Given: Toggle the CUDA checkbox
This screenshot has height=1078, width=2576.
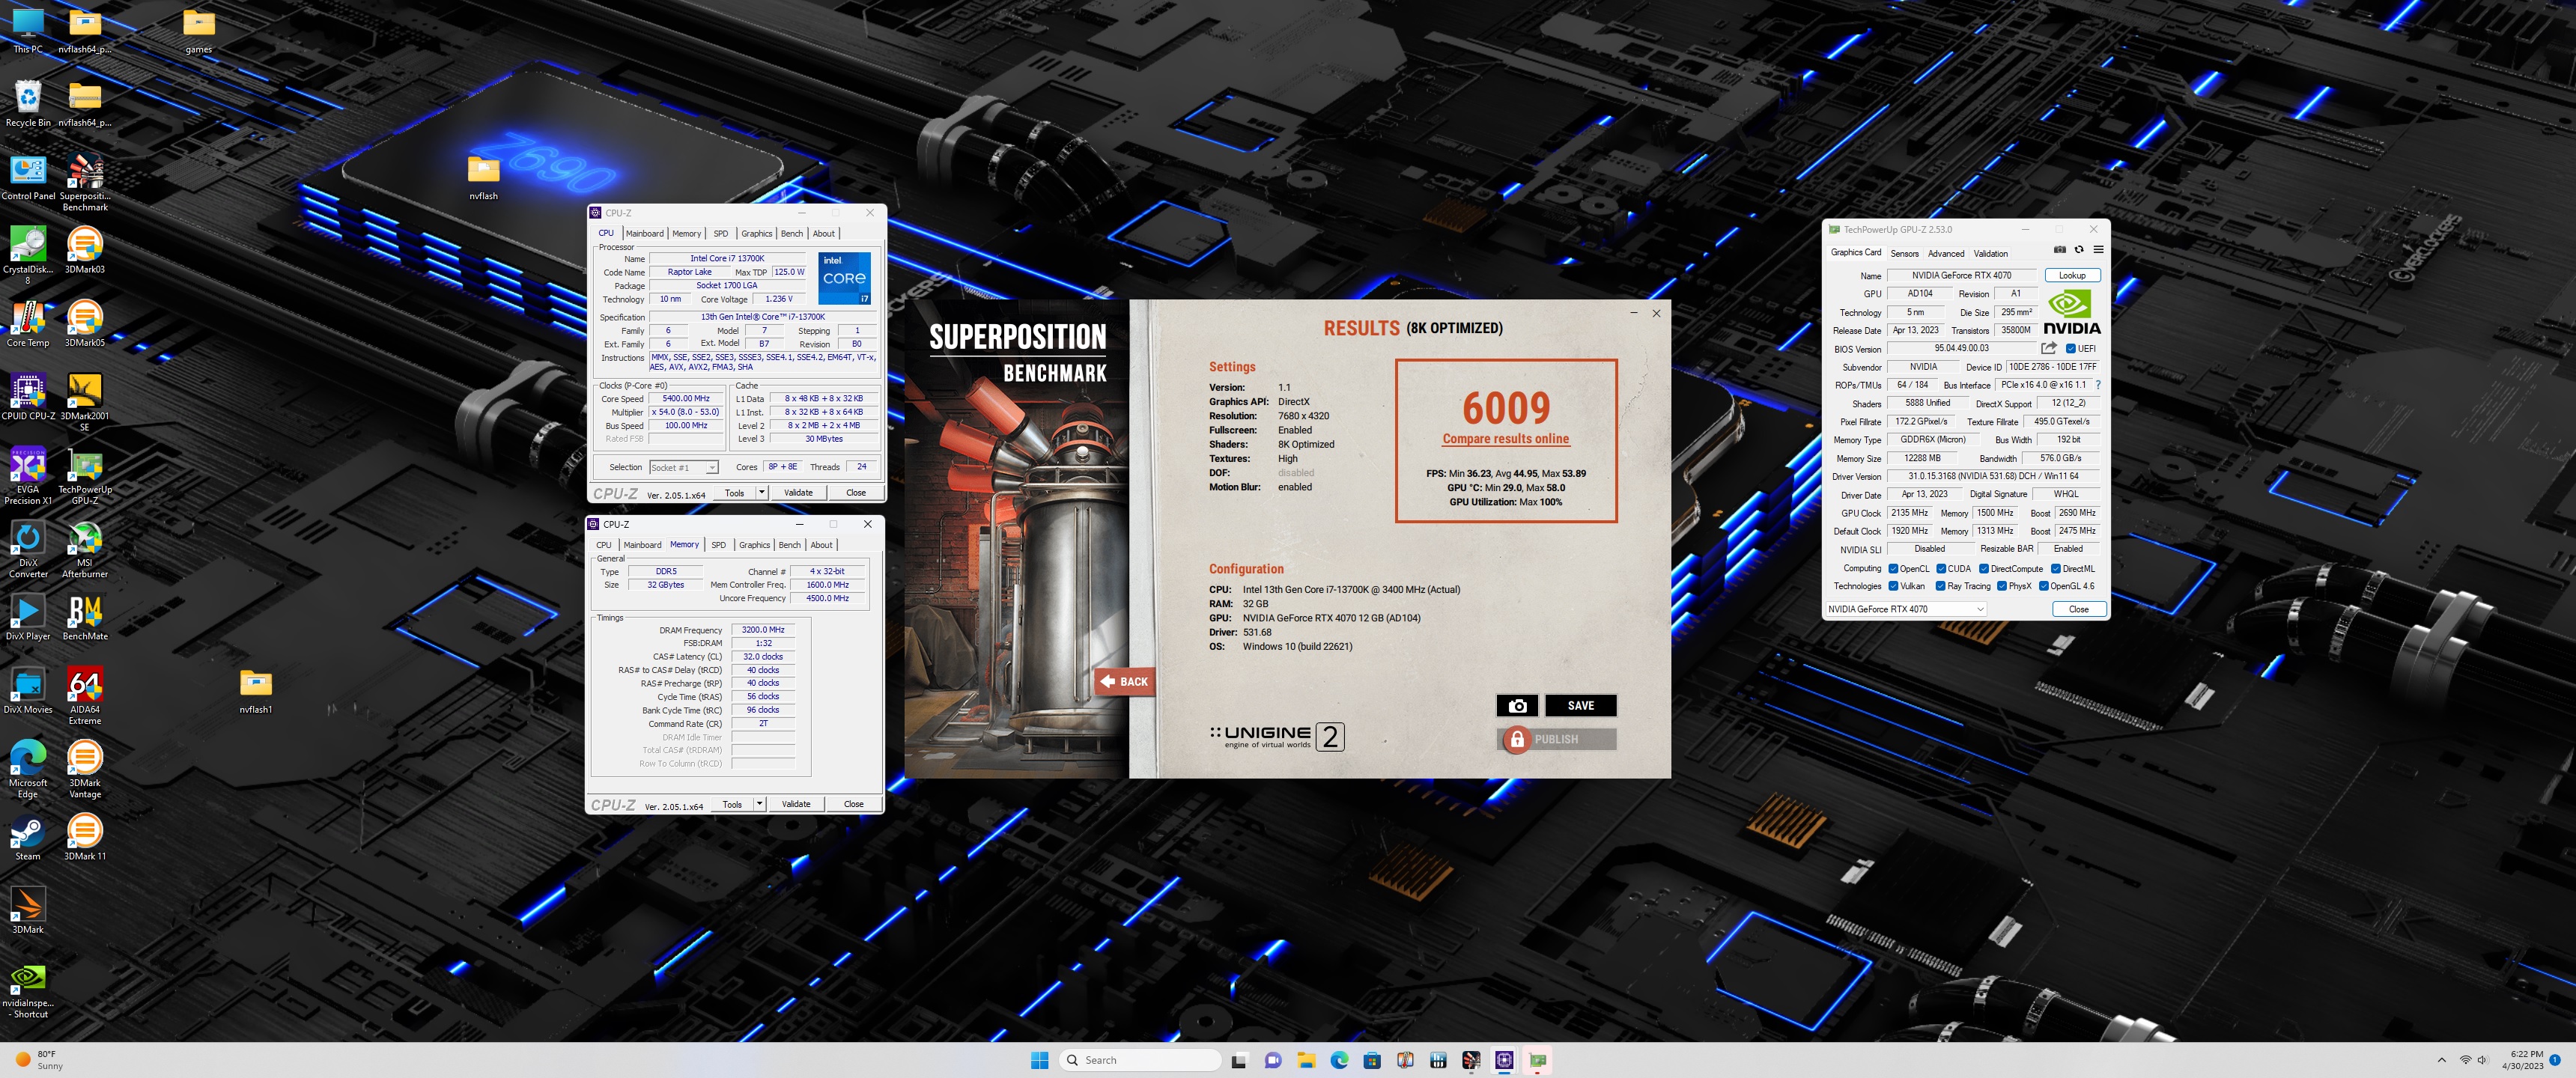Looking at the screenshot, I should point(1941,569).
